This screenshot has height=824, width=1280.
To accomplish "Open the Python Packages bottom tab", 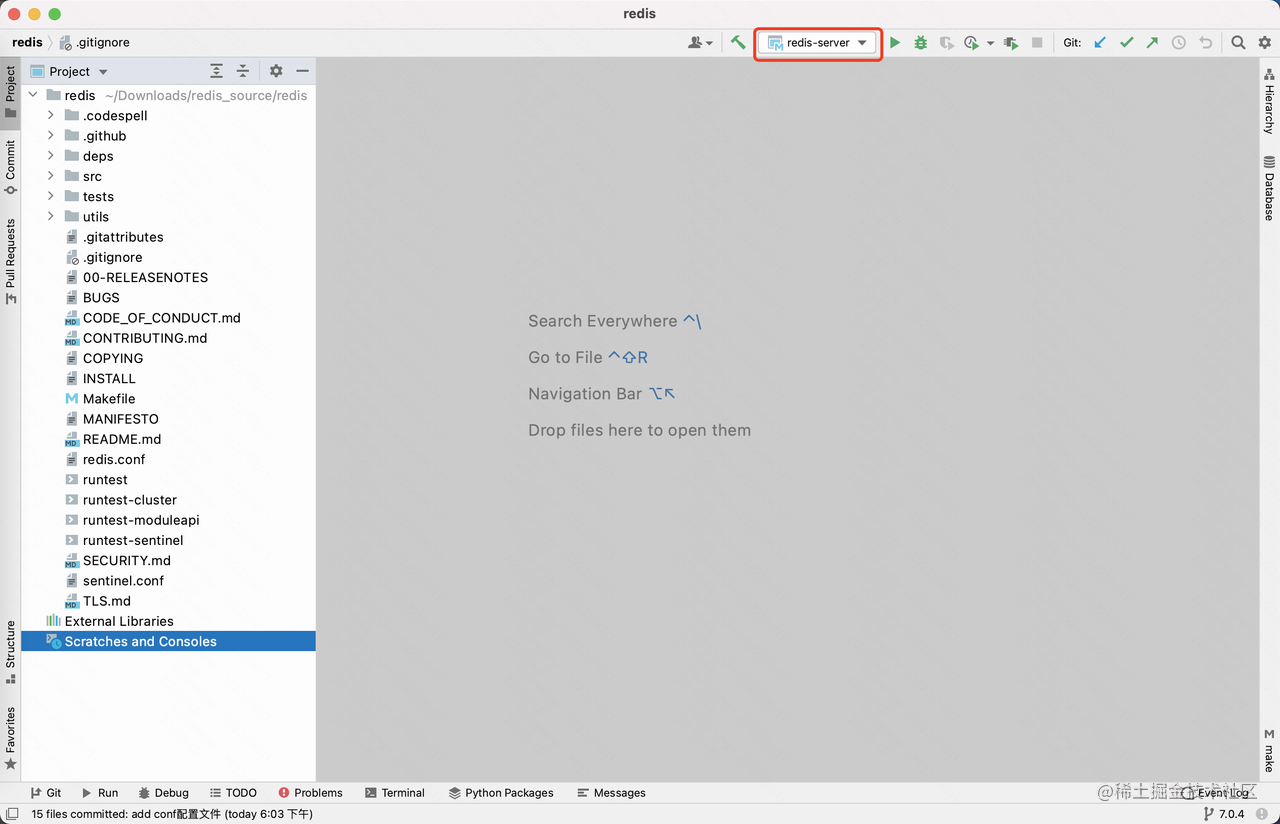I will click(501, 793).
